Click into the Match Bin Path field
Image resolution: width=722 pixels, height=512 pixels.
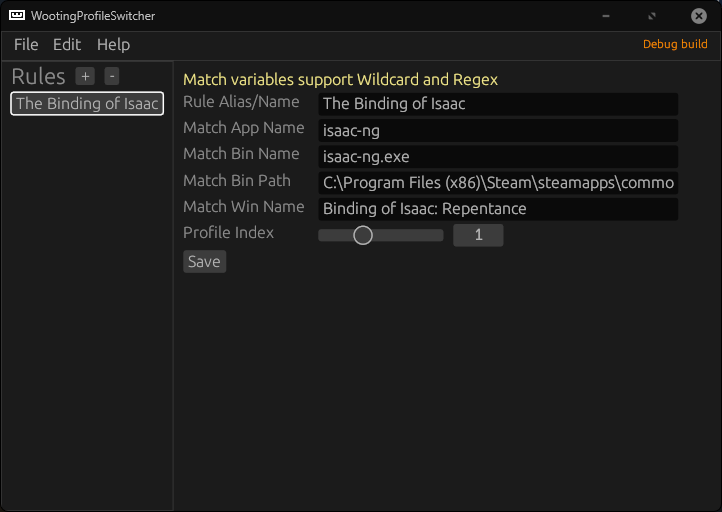[x=498, y=183]
